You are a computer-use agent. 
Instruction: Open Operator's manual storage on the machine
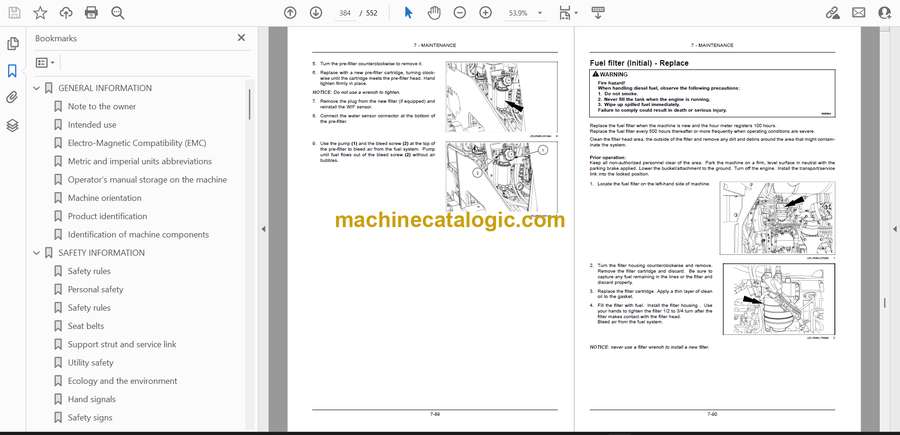pyautogui.click(x=147, y=180)
